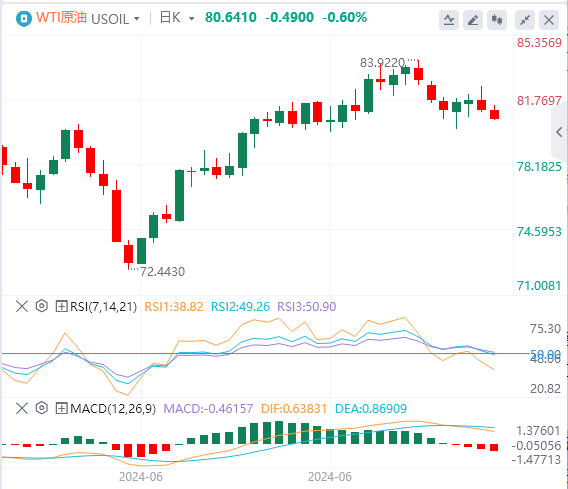Click the 74.5953 price axis label
Screen dimensions: 568x489
point(539,231)
